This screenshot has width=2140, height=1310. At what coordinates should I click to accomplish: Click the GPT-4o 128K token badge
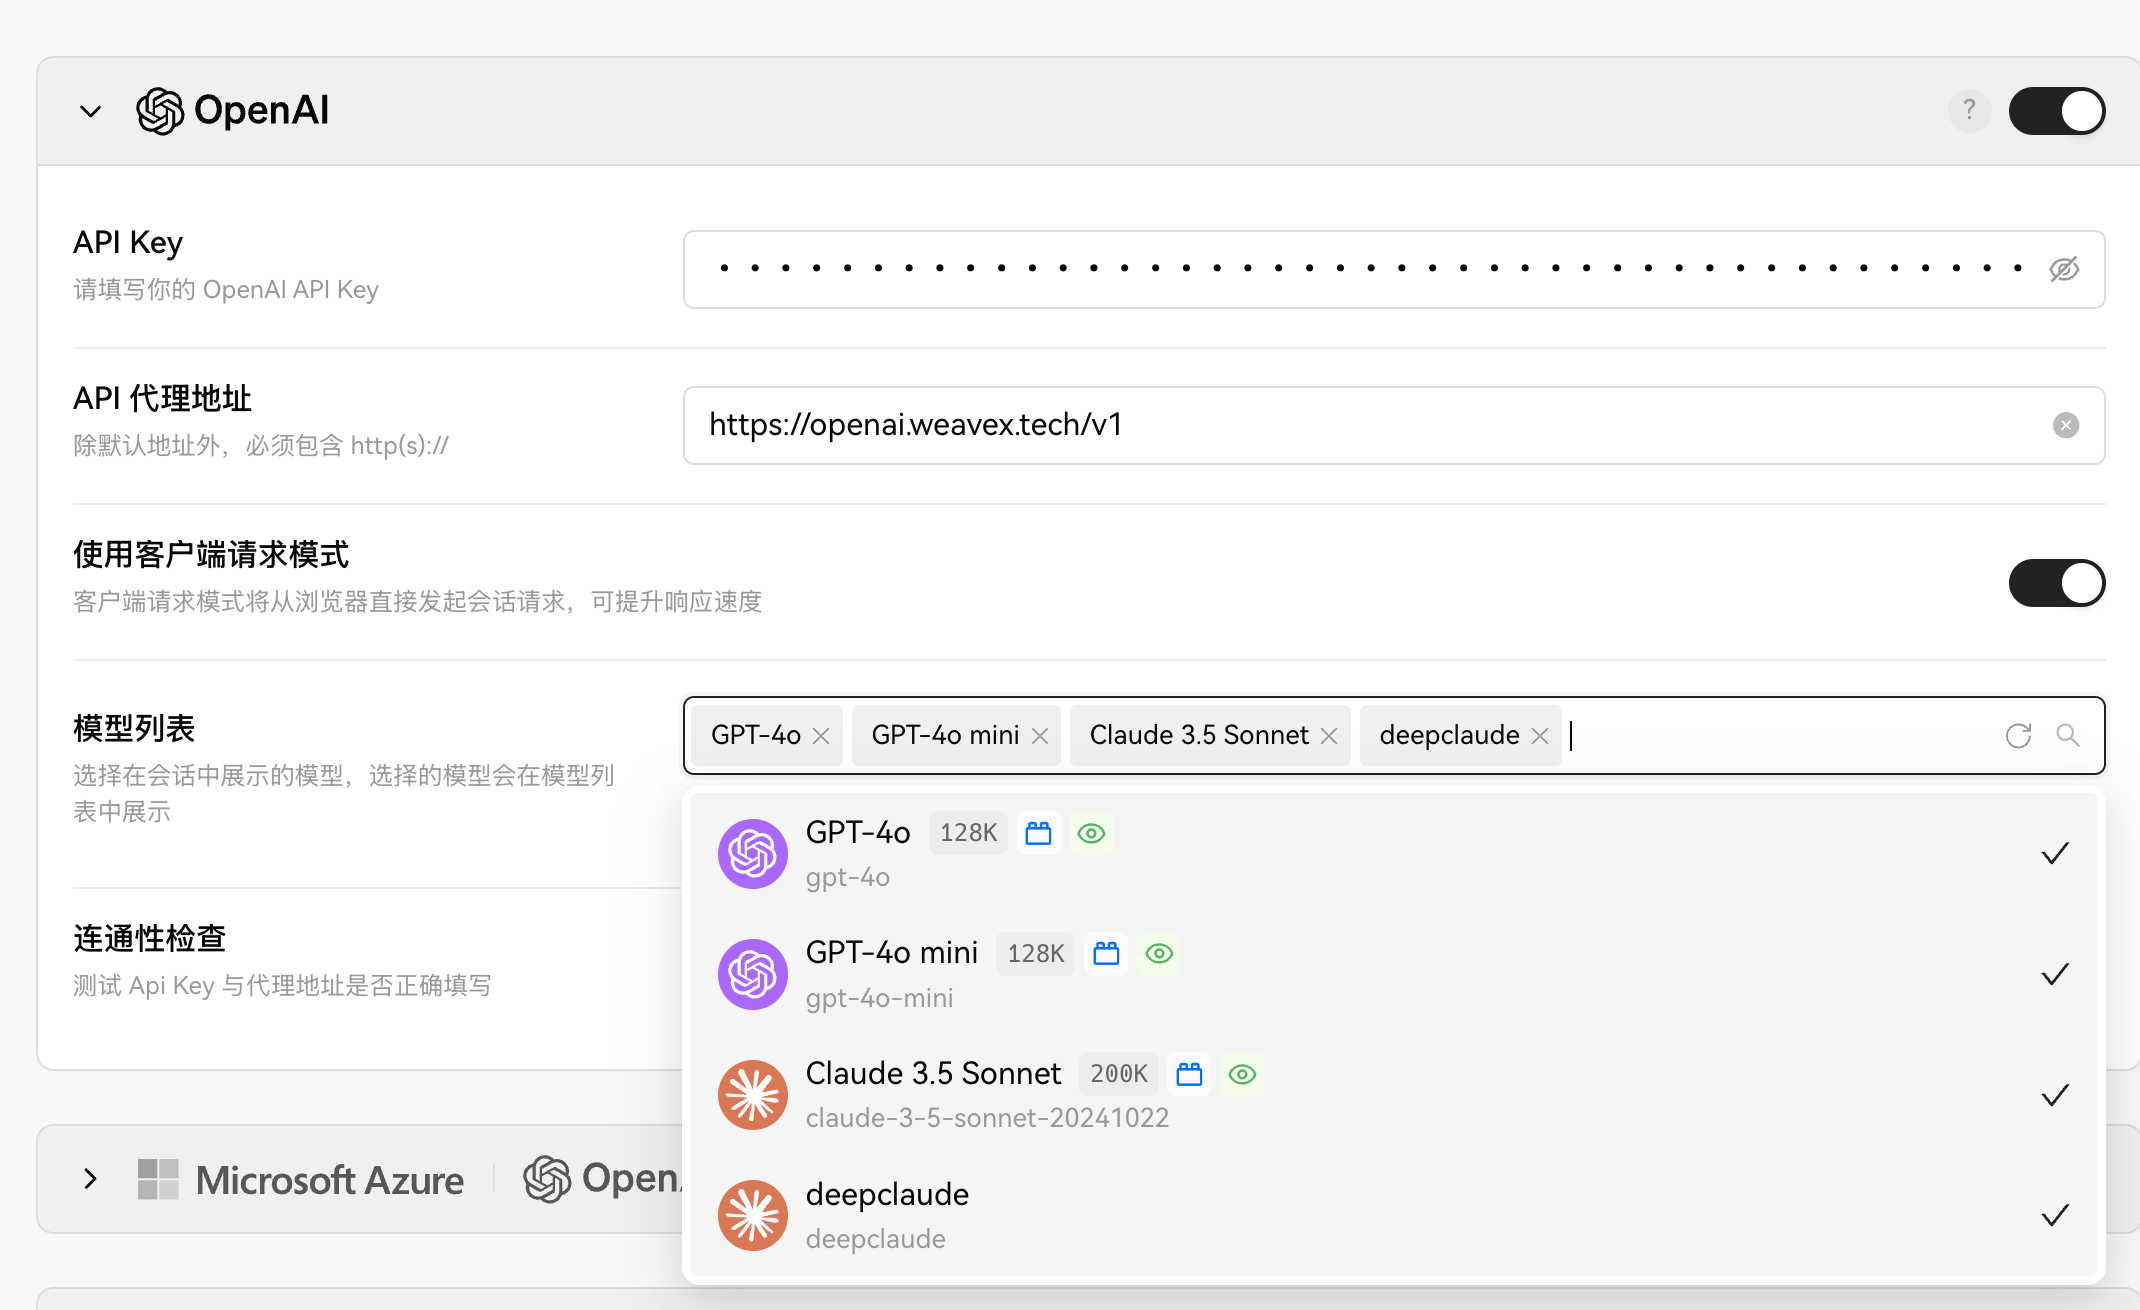[x=968, y=833]
